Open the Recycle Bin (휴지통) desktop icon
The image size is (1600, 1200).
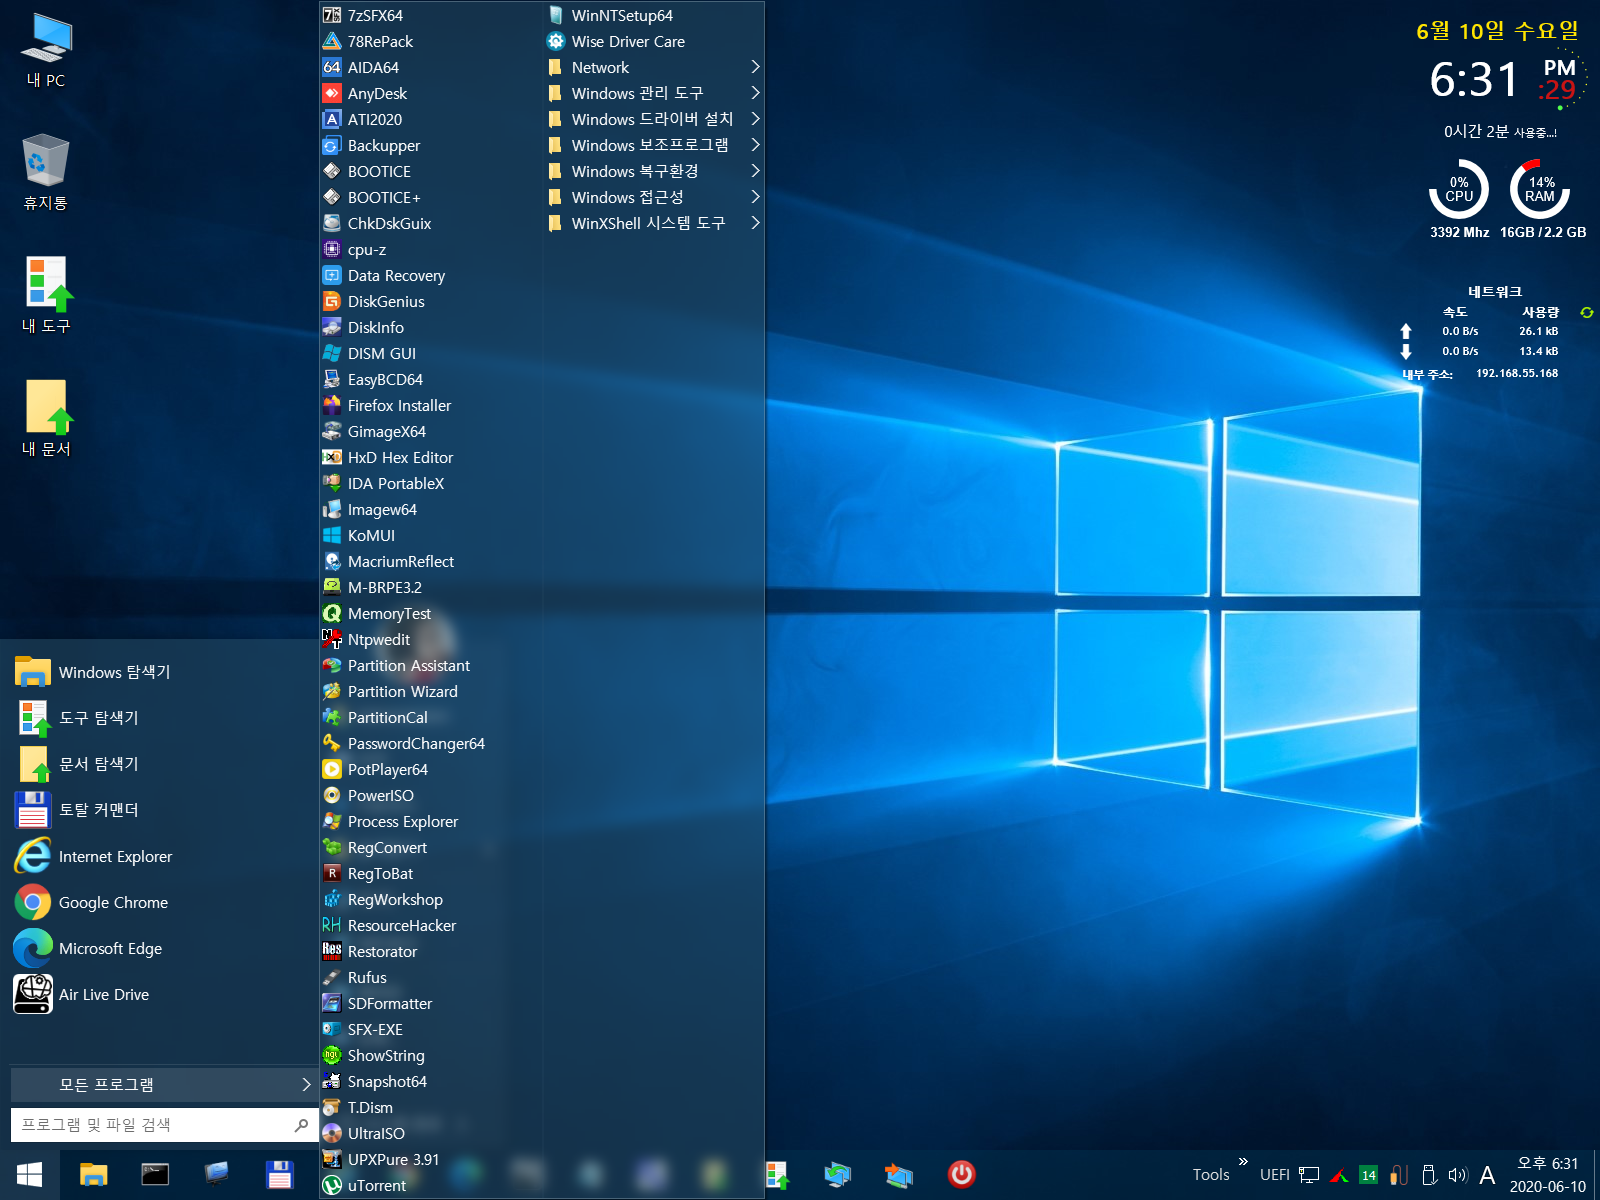[x=45, y=172]
